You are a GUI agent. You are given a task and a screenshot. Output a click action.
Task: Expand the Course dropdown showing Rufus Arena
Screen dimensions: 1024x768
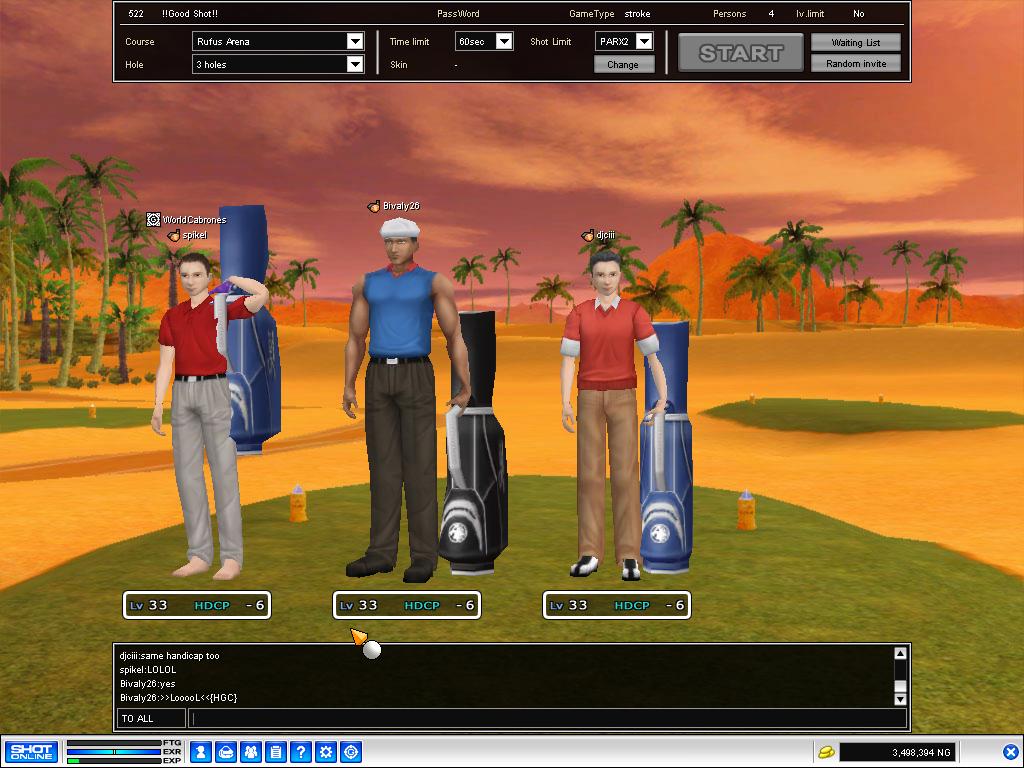[x=354, y=42]
